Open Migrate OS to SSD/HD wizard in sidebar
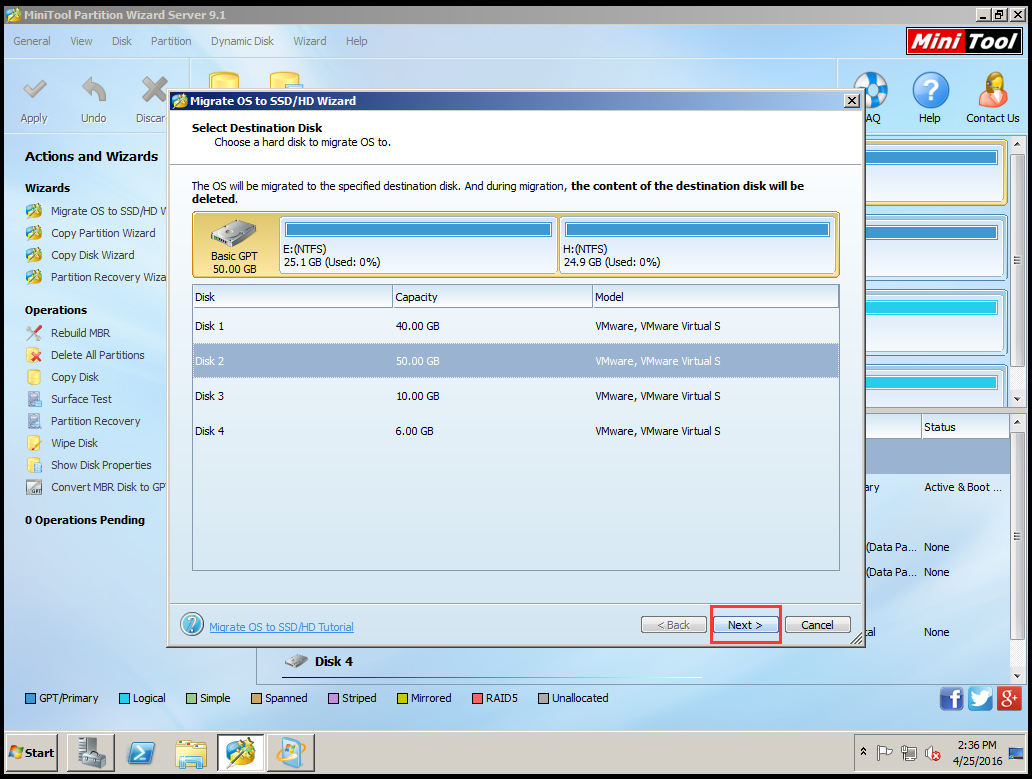 click(x=95, y=211)
